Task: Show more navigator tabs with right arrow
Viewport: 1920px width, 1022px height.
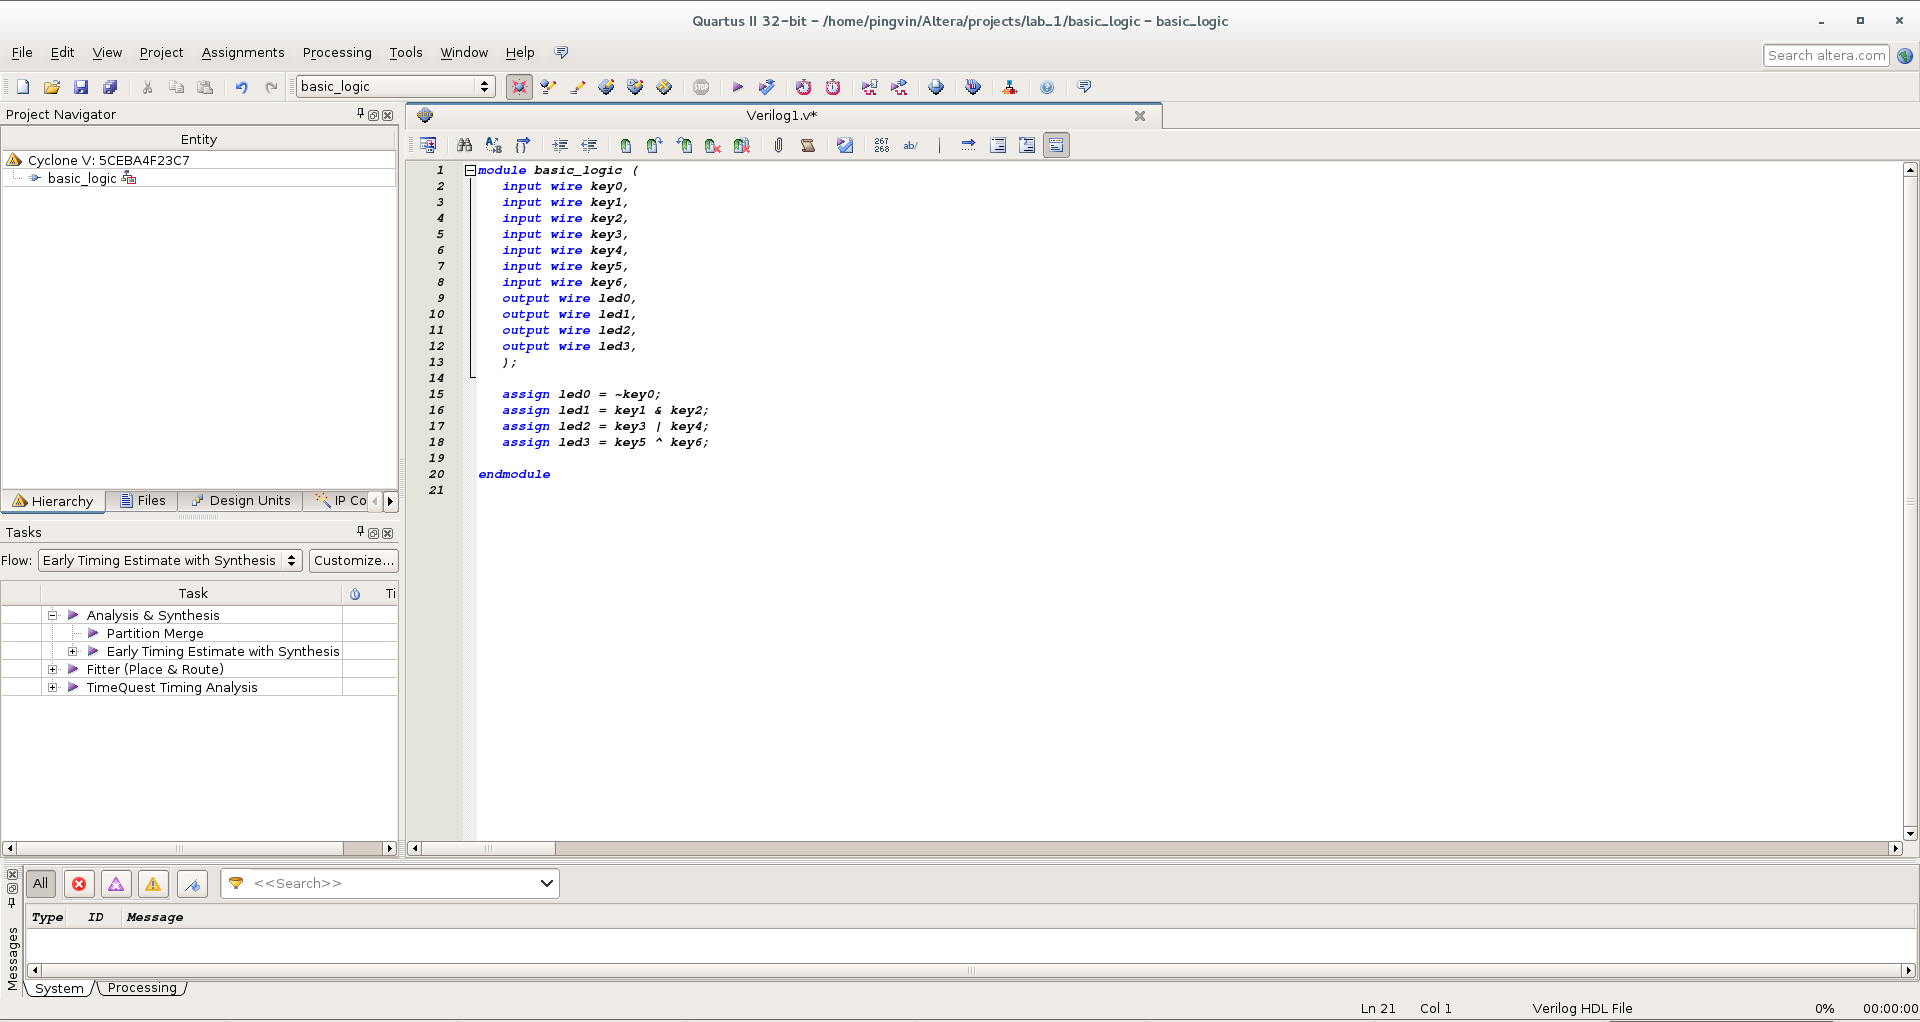Action: pos(390,501)
